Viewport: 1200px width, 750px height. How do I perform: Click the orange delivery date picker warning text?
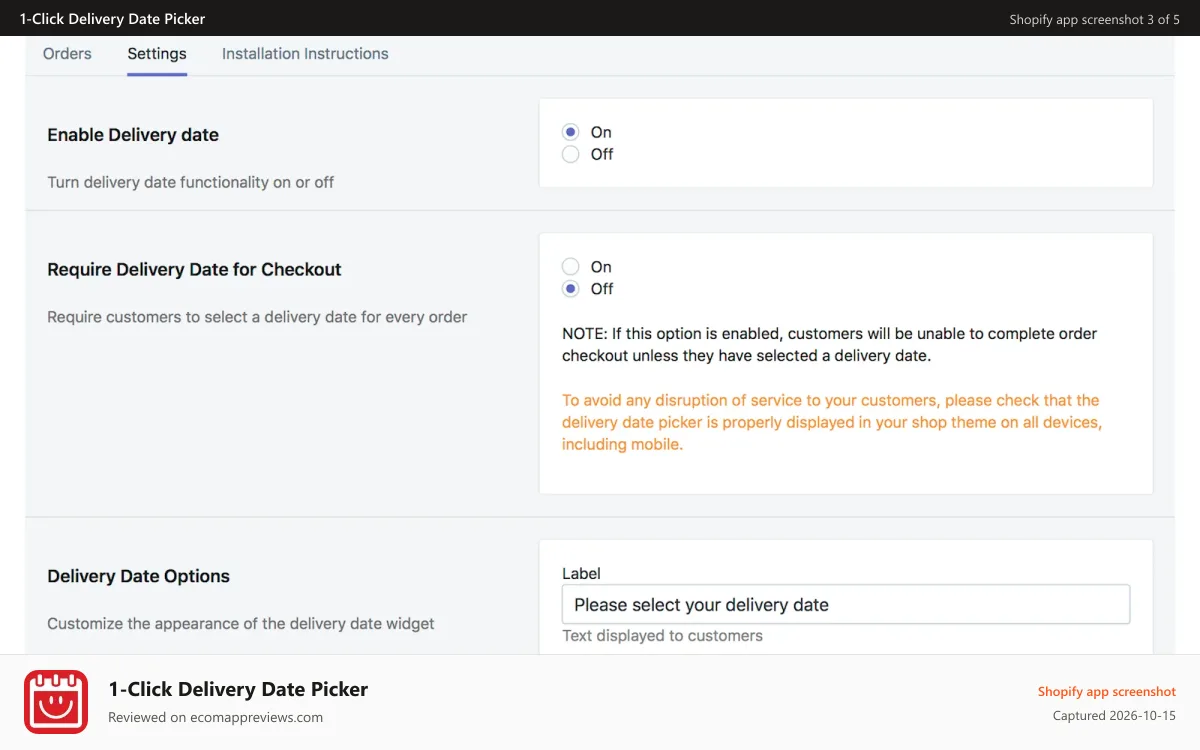coord(832,422)
